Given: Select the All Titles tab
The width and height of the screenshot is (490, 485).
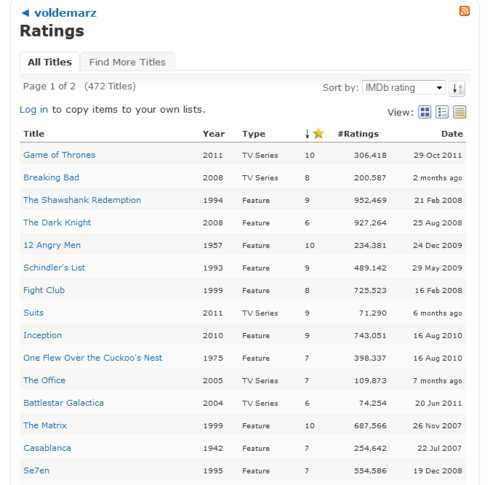Looking at the screenshot, I should tap(50, 62).
